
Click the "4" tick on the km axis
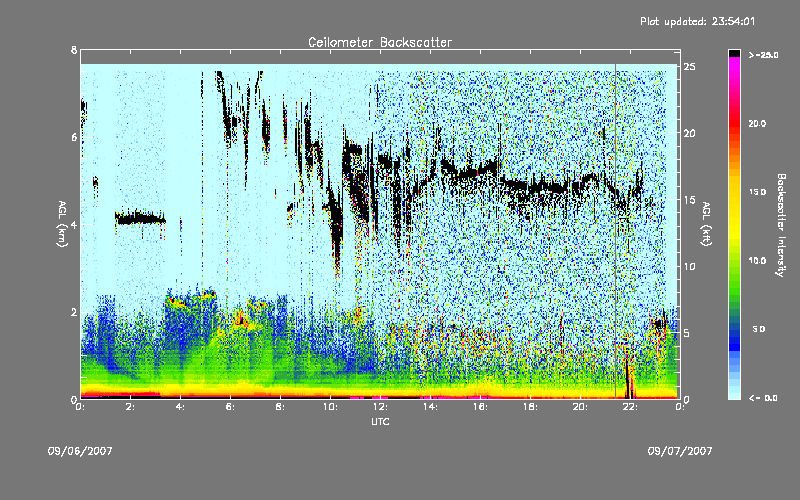pyautogui.click(x=74, y=224)
